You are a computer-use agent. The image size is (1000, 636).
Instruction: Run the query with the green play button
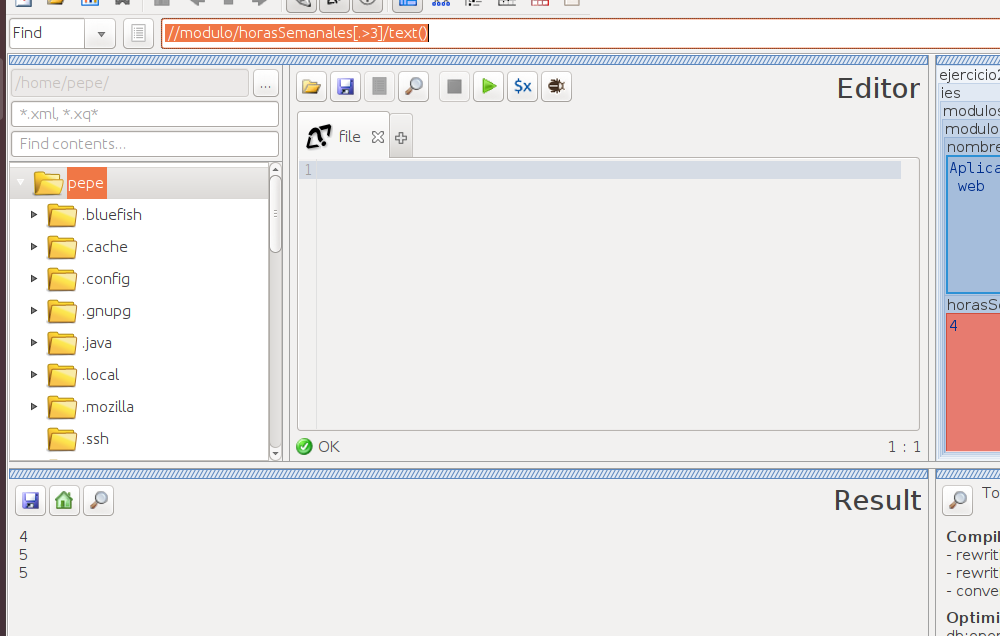pos(489,86)
